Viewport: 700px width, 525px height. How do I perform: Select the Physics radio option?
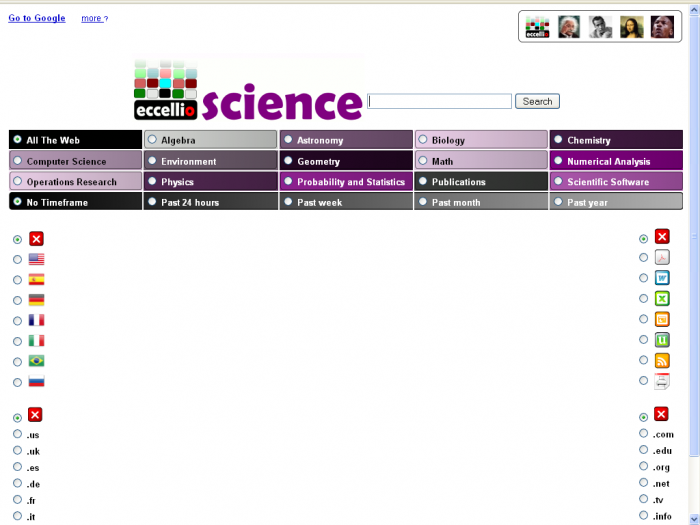click(x=152, y=181)
